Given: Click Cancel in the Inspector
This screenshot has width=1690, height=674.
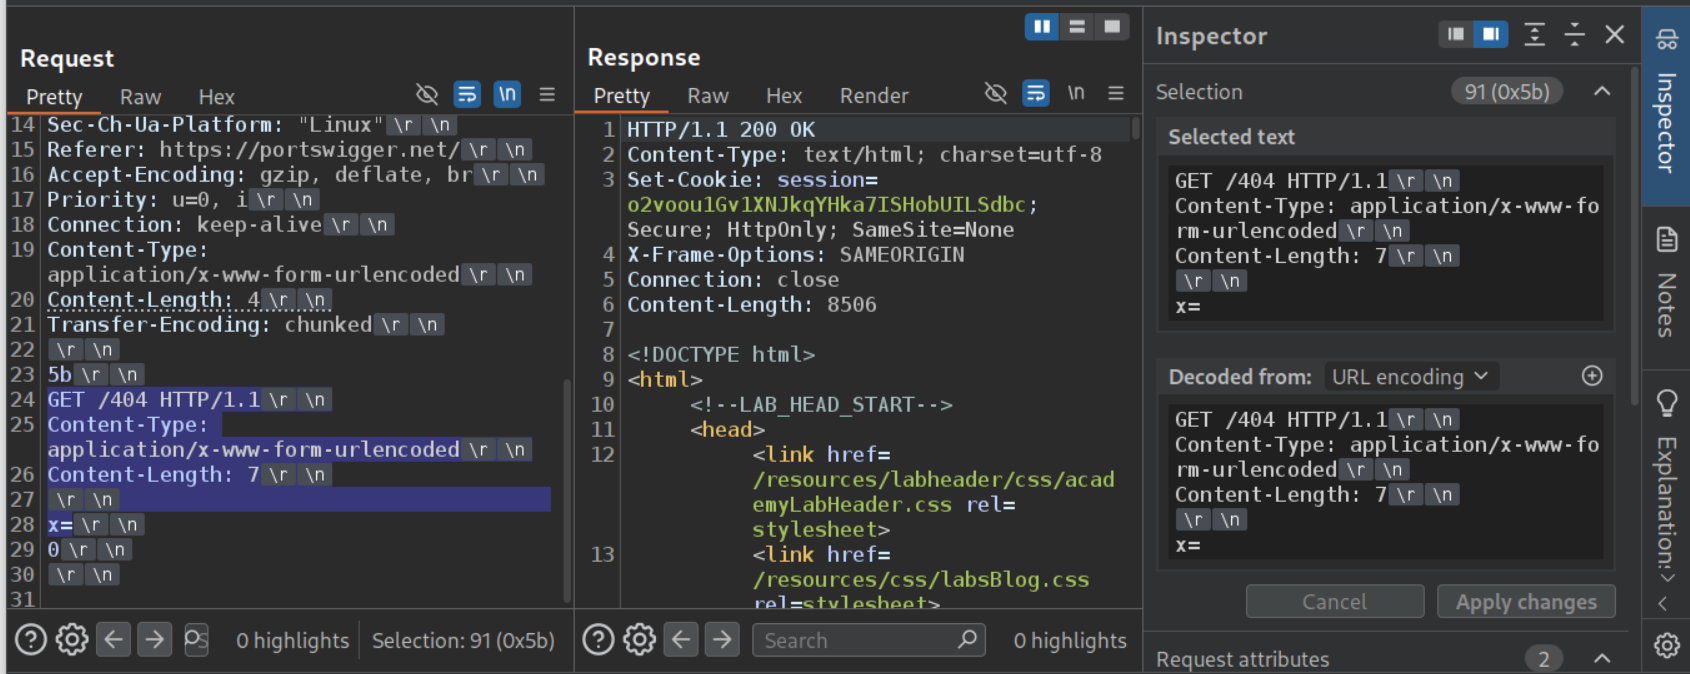Looking at the screenshot, I should 1334,602.
